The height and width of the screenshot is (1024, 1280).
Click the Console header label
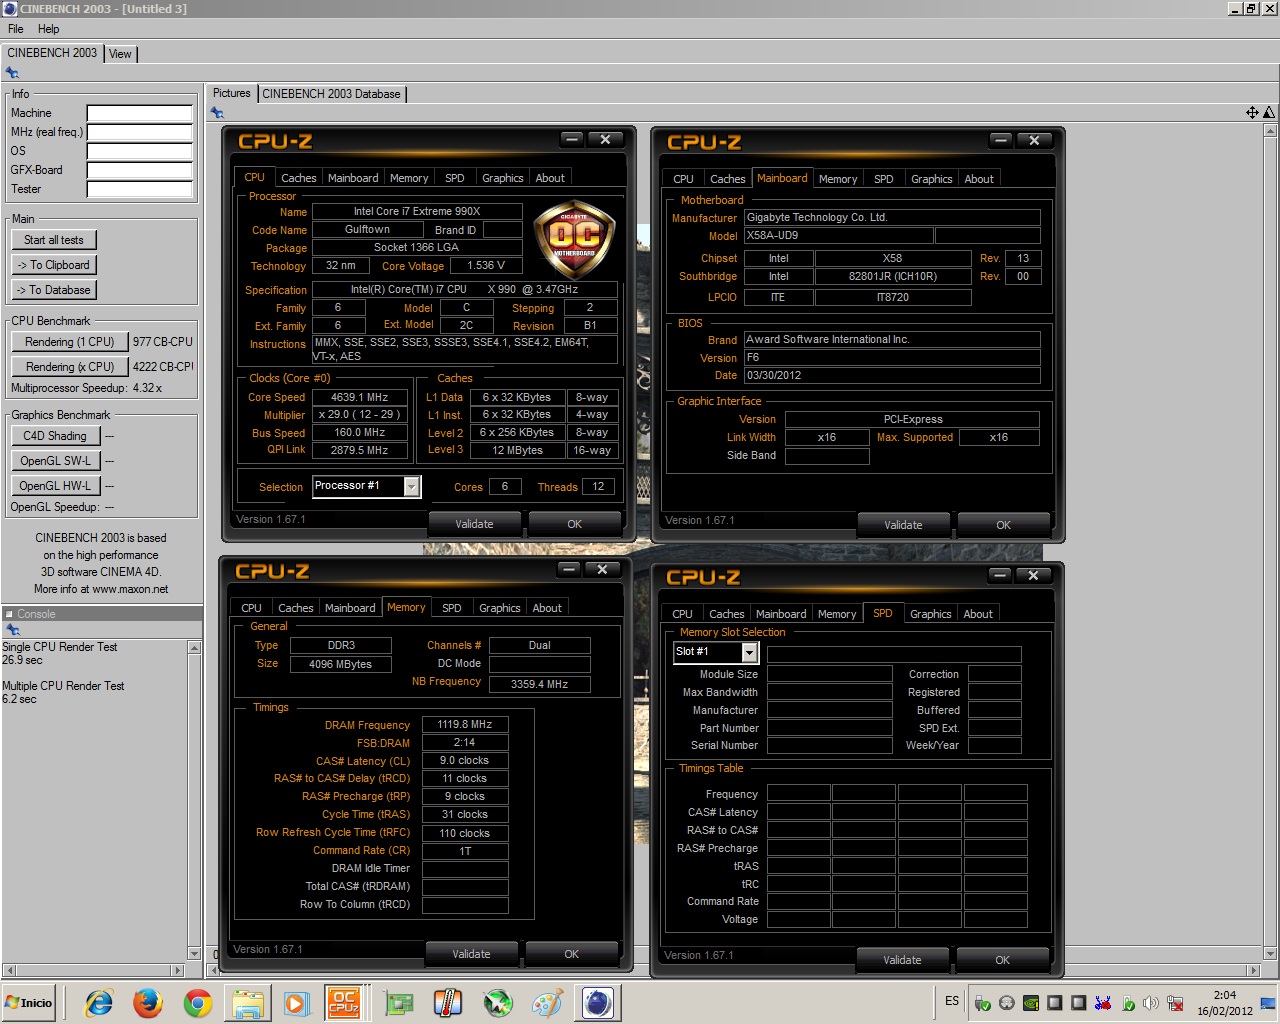click(x=36, y=614)
